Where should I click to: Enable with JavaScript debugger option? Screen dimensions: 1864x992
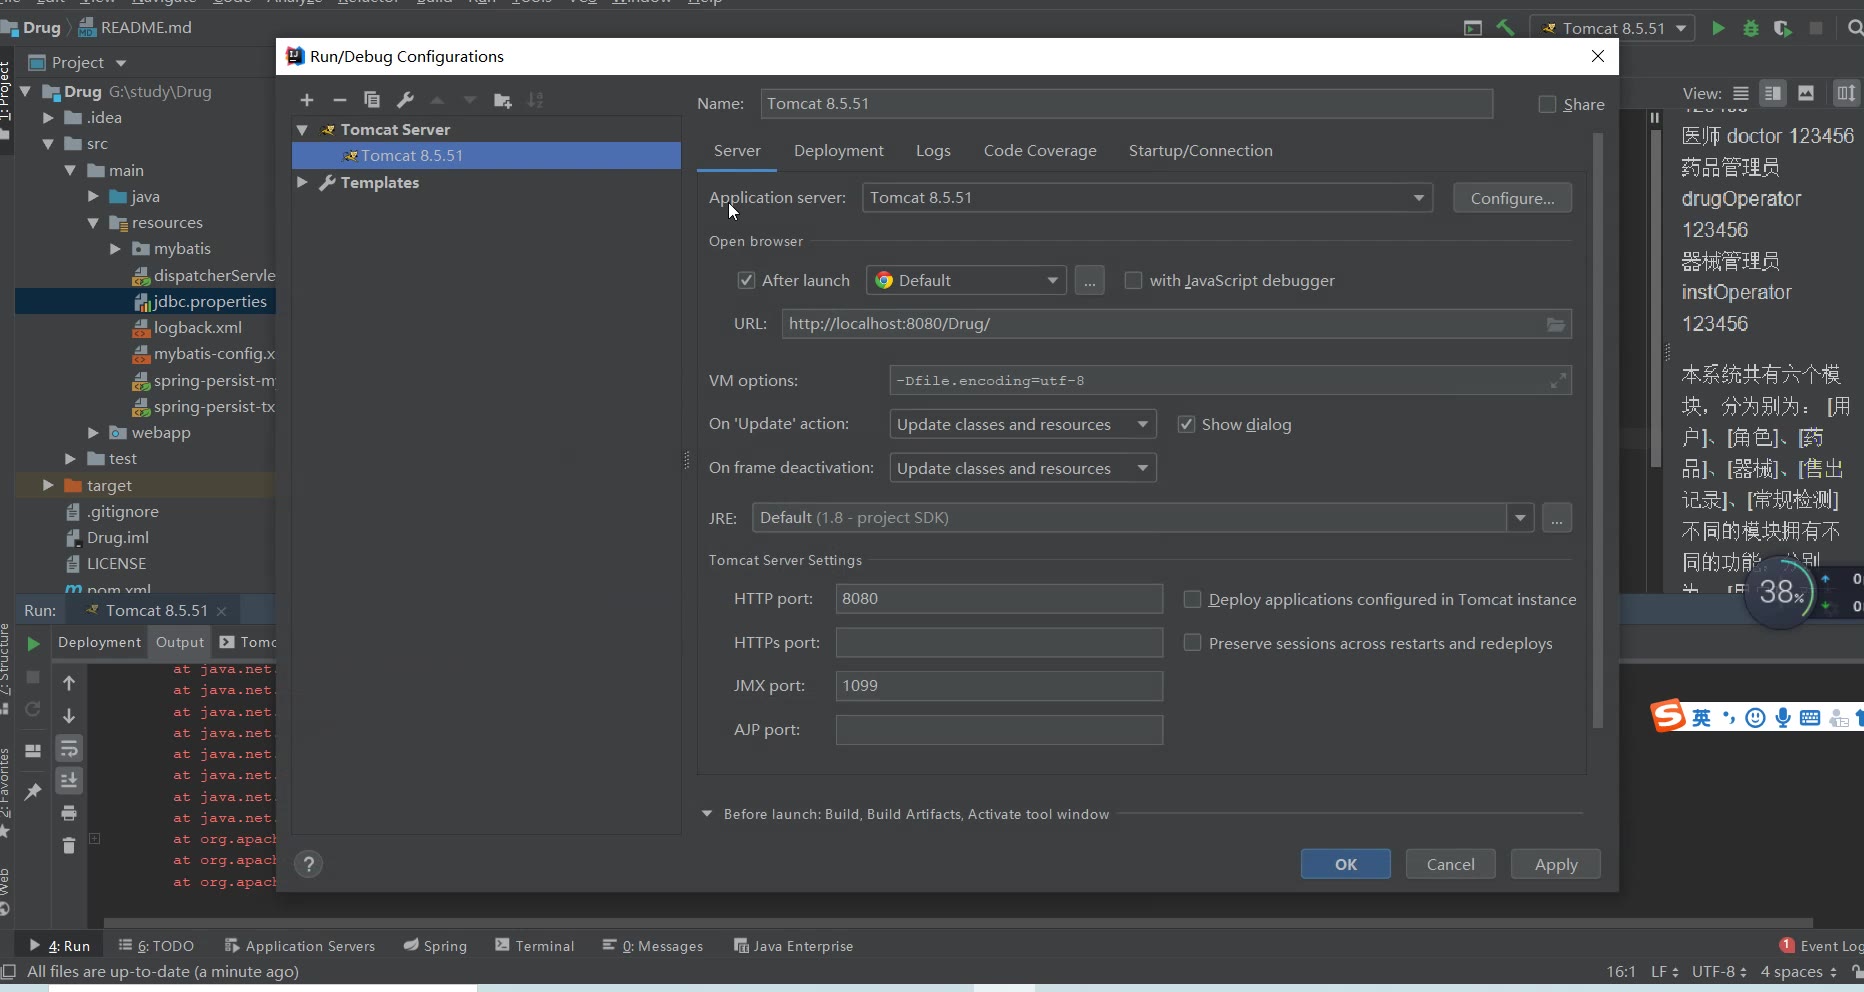point(1133,280)
